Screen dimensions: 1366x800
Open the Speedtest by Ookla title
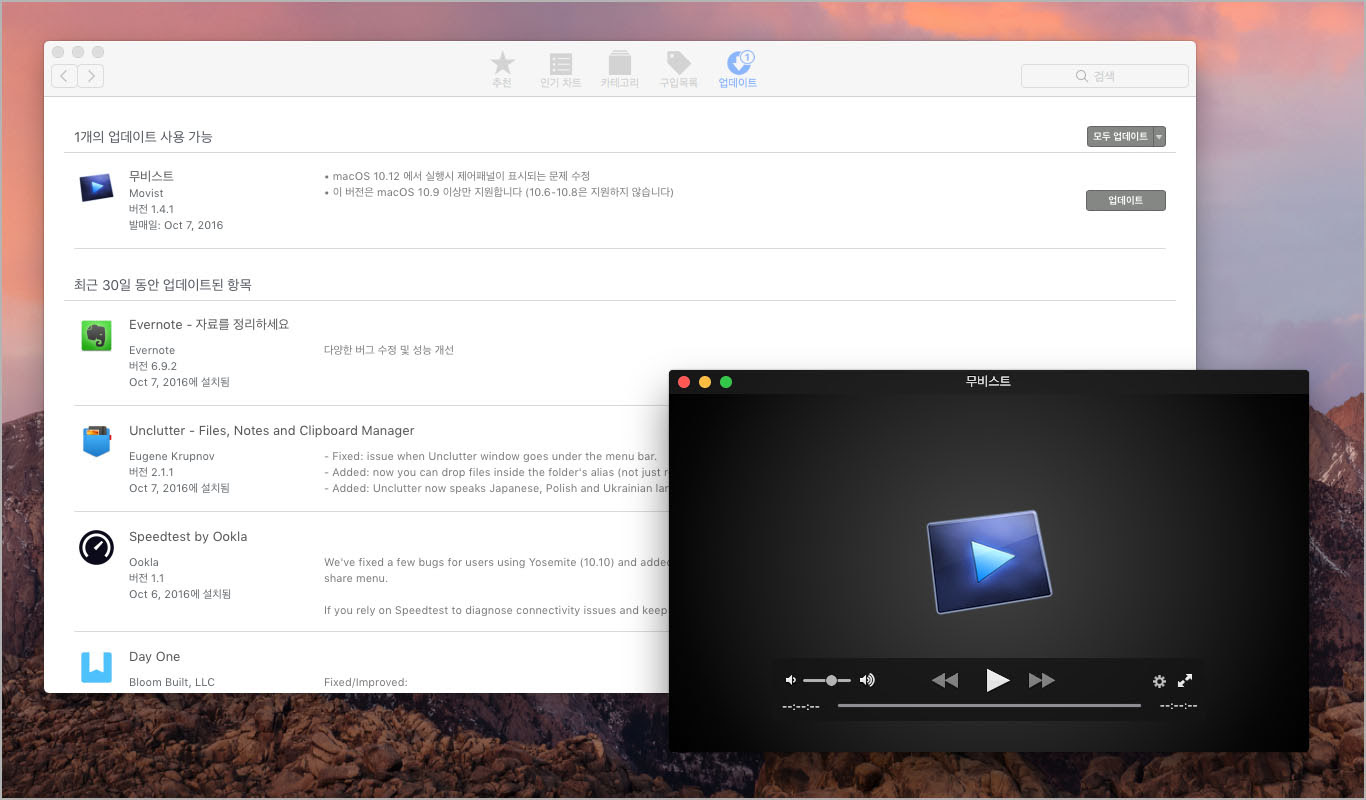188,537
